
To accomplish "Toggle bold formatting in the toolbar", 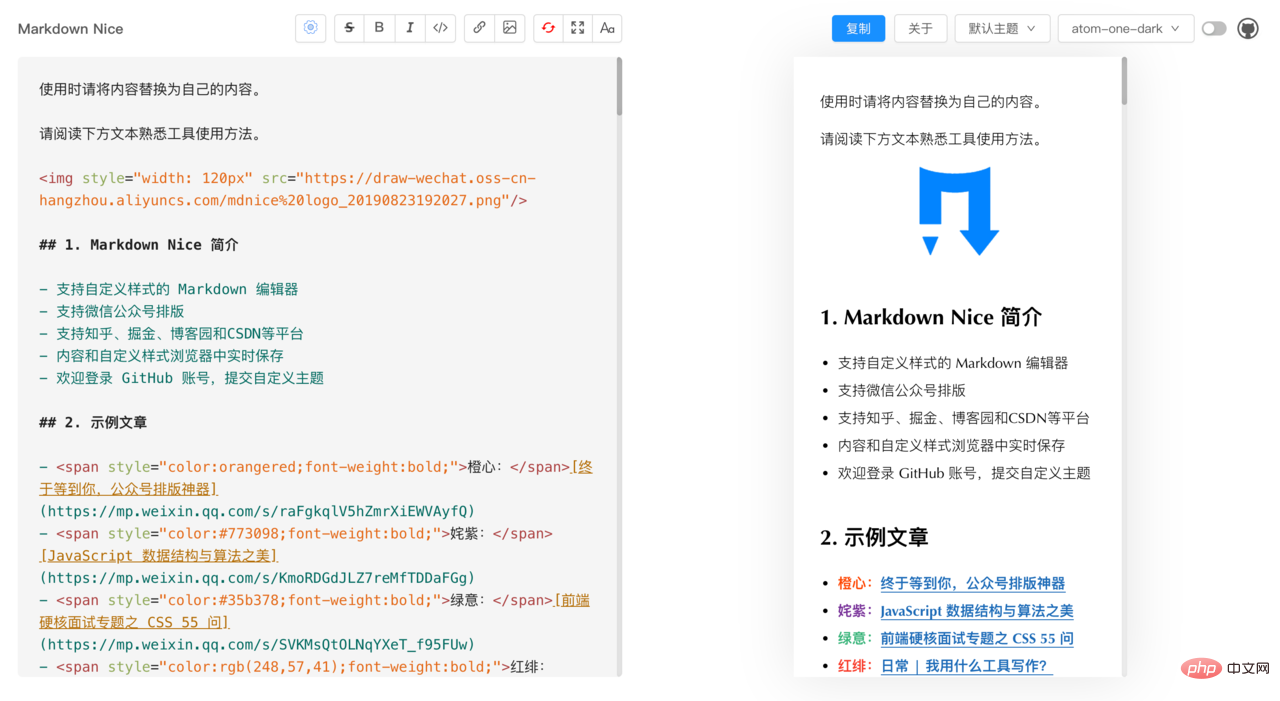I will (x=379, y=28).
